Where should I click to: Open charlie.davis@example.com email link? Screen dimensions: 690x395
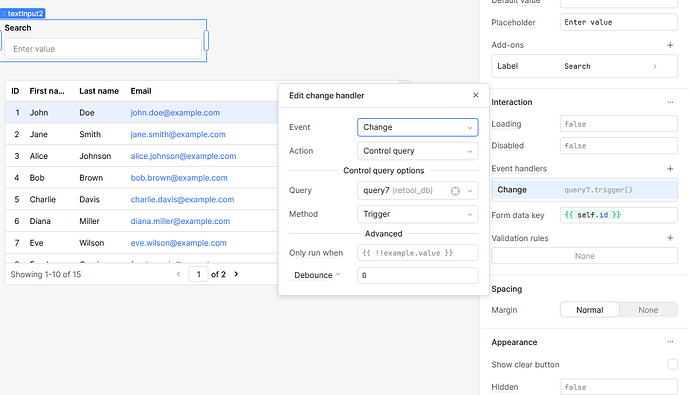[182, 199]
